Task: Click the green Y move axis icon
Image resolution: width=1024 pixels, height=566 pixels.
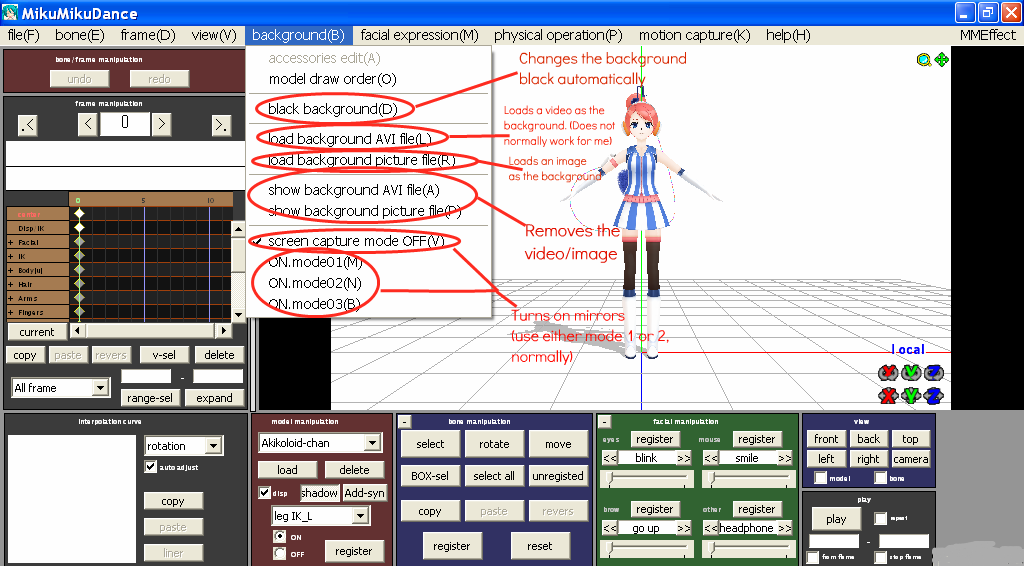Action: [911, 395]
